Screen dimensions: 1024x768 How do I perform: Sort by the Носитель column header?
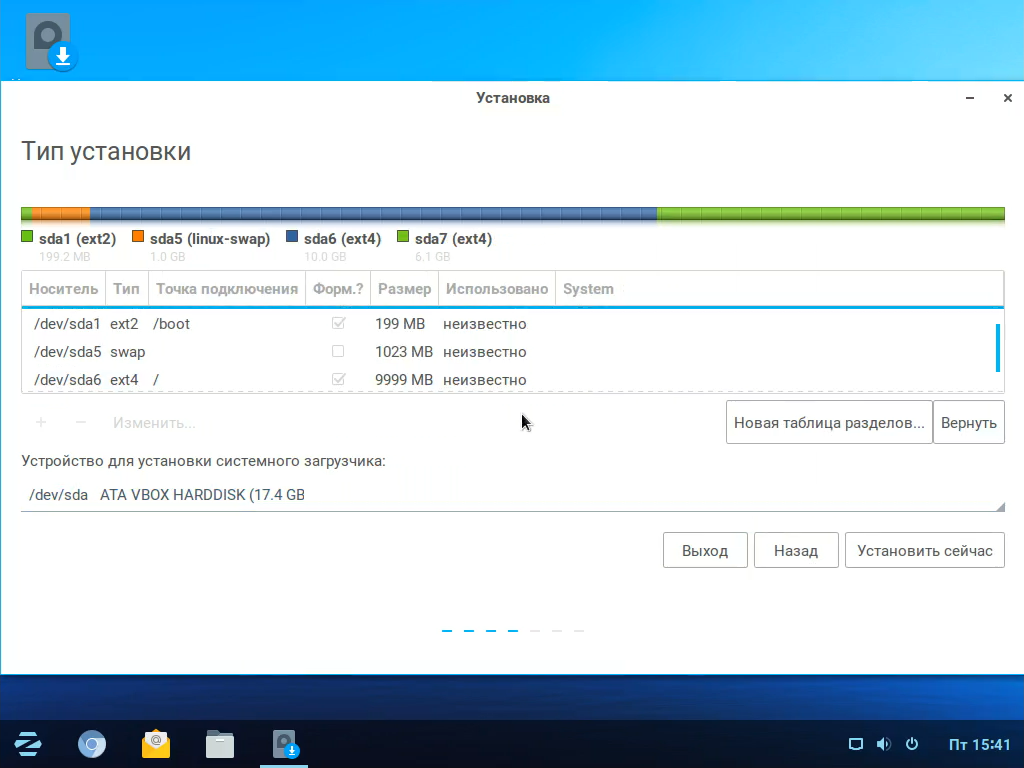63,289
